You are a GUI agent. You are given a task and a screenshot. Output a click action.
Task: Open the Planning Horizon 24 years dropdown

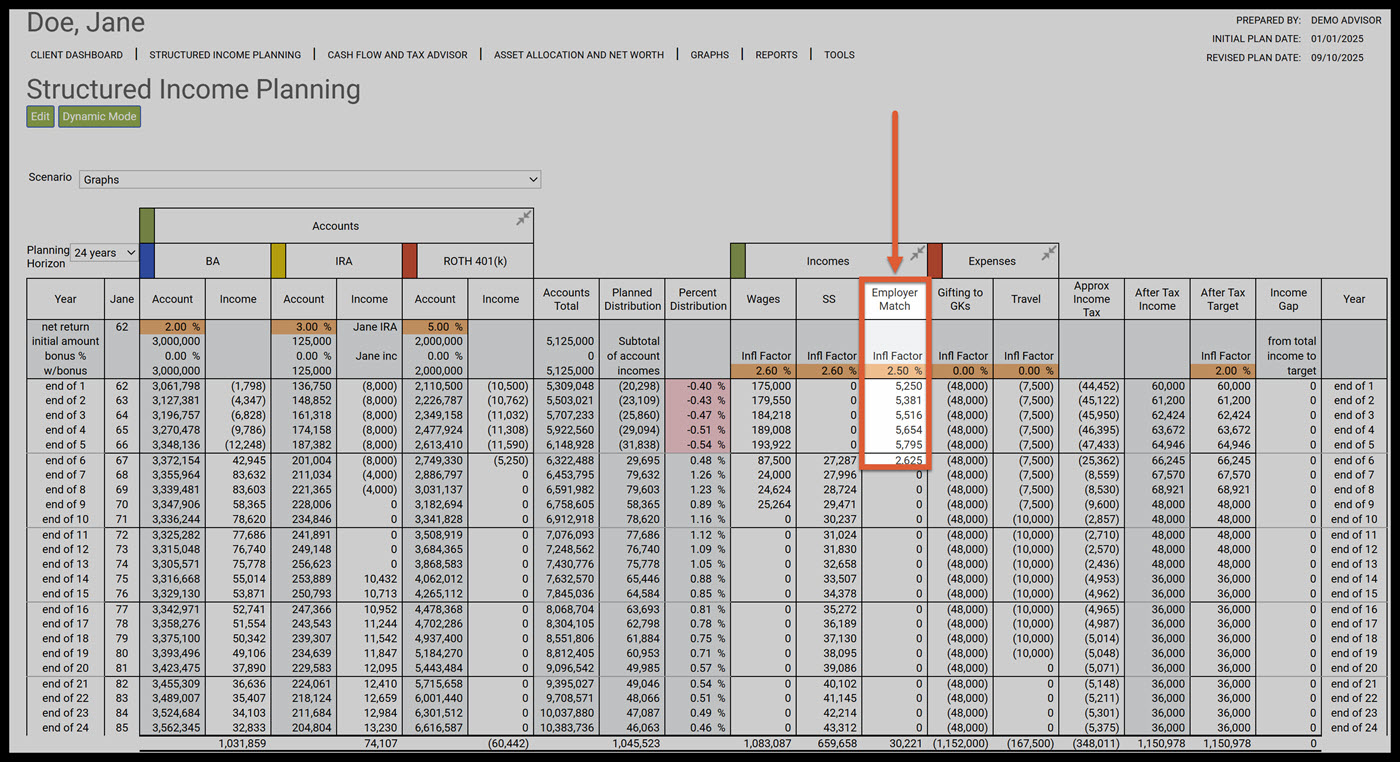point(104,253)
